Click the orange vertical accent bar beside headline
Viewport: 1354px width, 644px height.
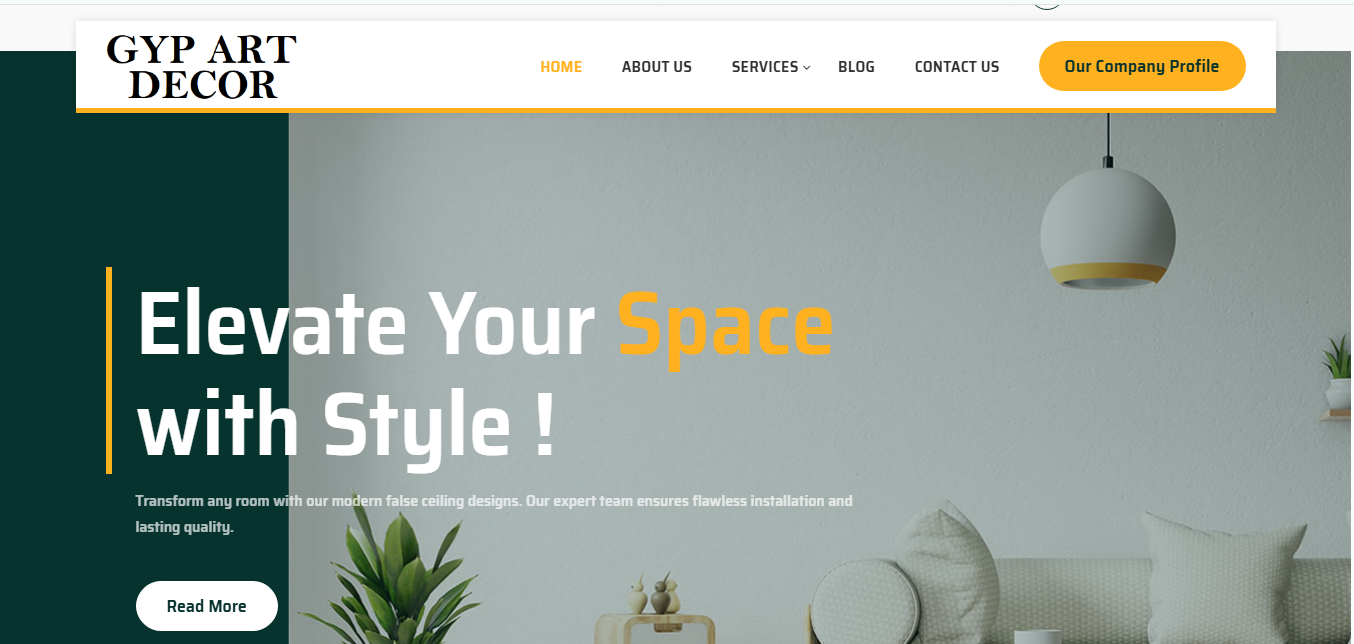[x=109, y=370]
